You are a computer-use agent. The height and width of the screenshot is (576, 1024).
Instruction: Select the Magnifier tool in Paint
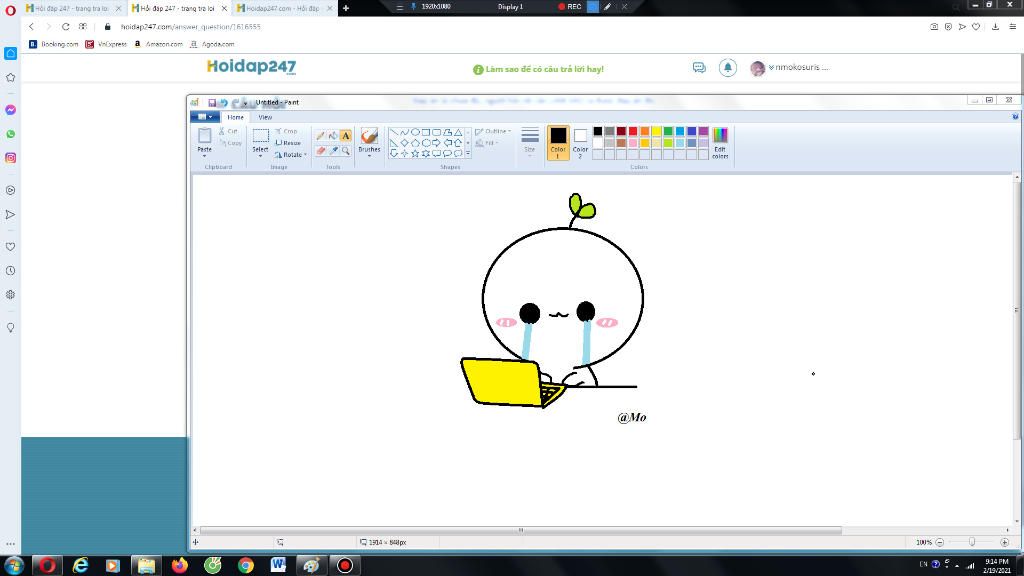tap(345, 151)
